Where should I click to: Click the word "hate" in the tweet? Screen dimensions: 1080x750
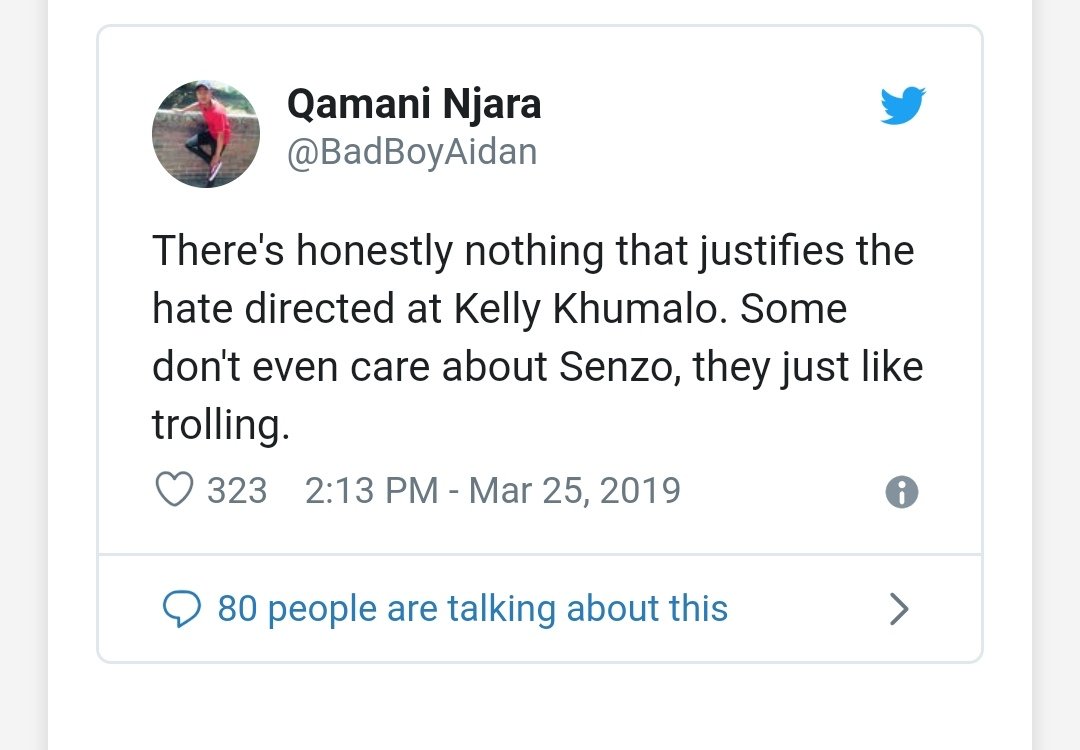[190, 309]
